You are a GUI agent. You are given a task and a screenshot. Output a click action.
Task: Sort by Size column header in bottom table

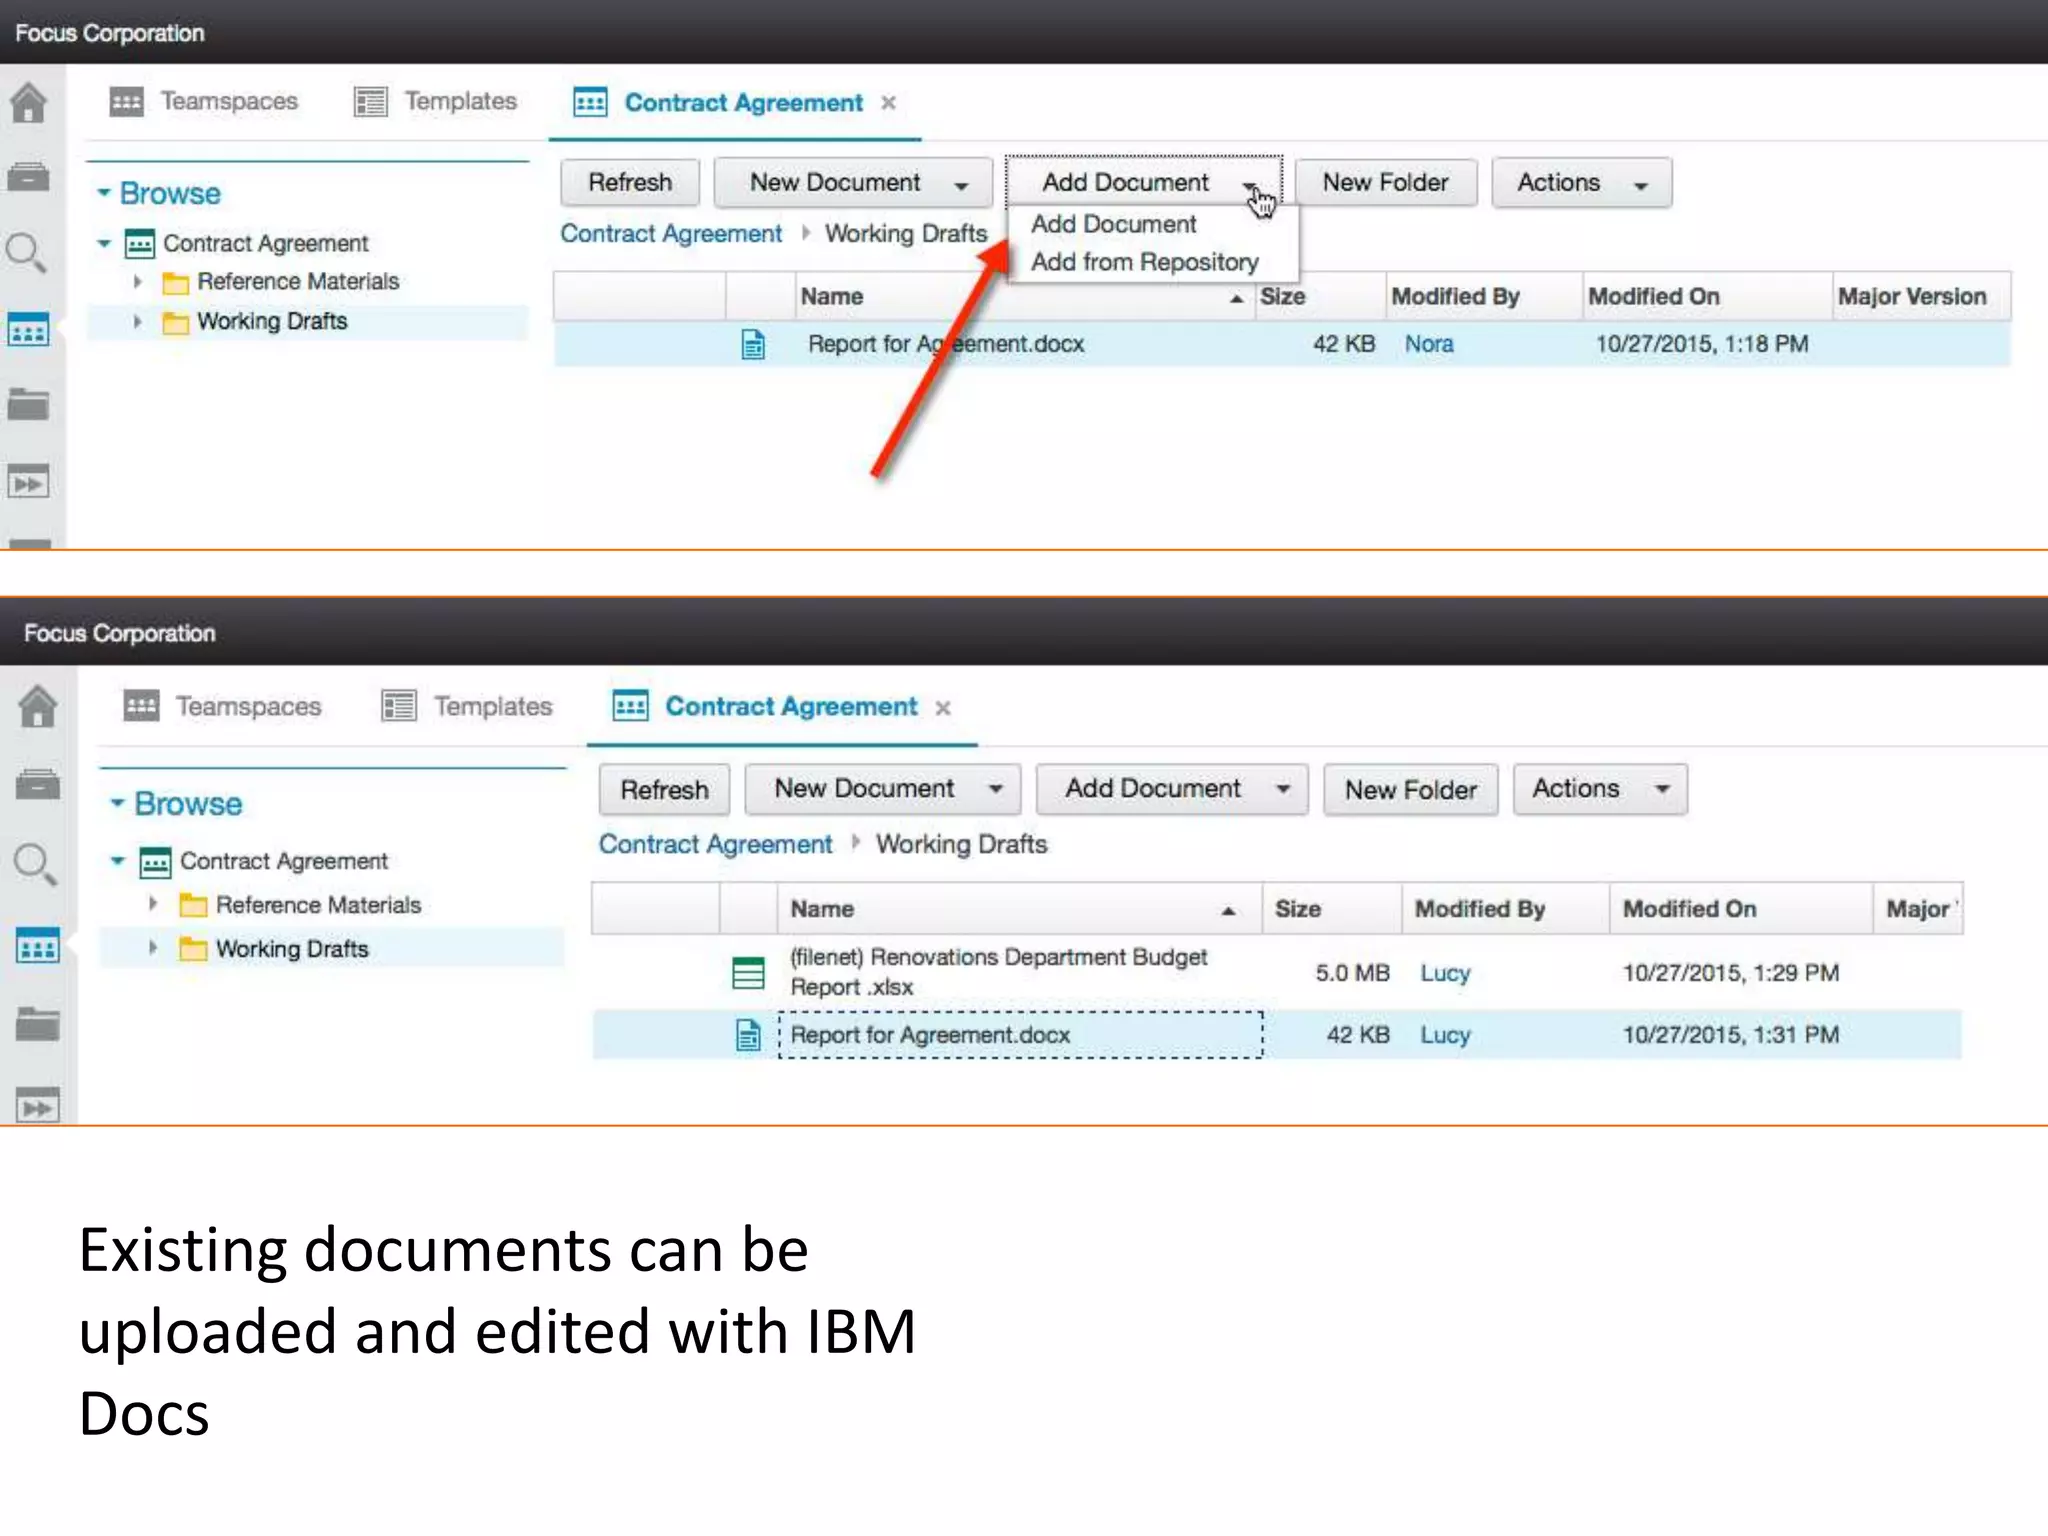1332,909
